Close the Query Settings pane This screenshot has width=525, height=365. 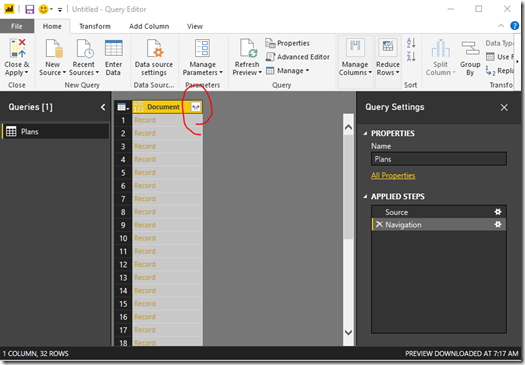coord(504,107)
